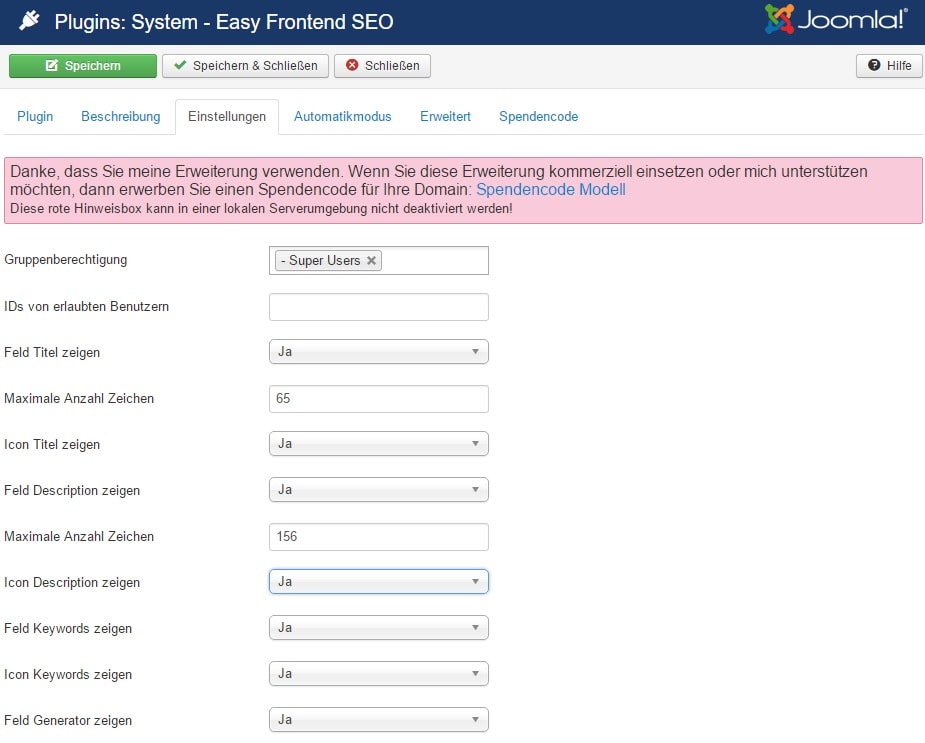Viewport: 925px width, 743px height.
Task: Click the Icon Keywords zeigen label
Action: [x=68, y=675]
